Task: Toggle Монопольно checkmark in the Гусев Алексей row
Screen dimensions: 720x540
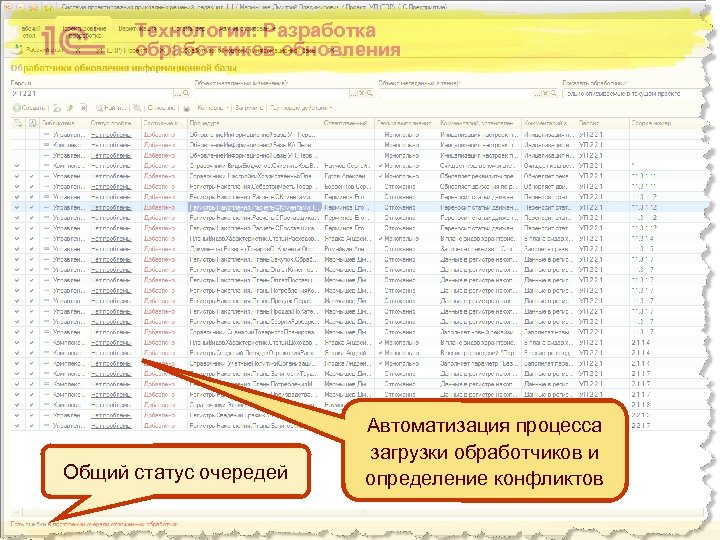Action: pos(381,176)
